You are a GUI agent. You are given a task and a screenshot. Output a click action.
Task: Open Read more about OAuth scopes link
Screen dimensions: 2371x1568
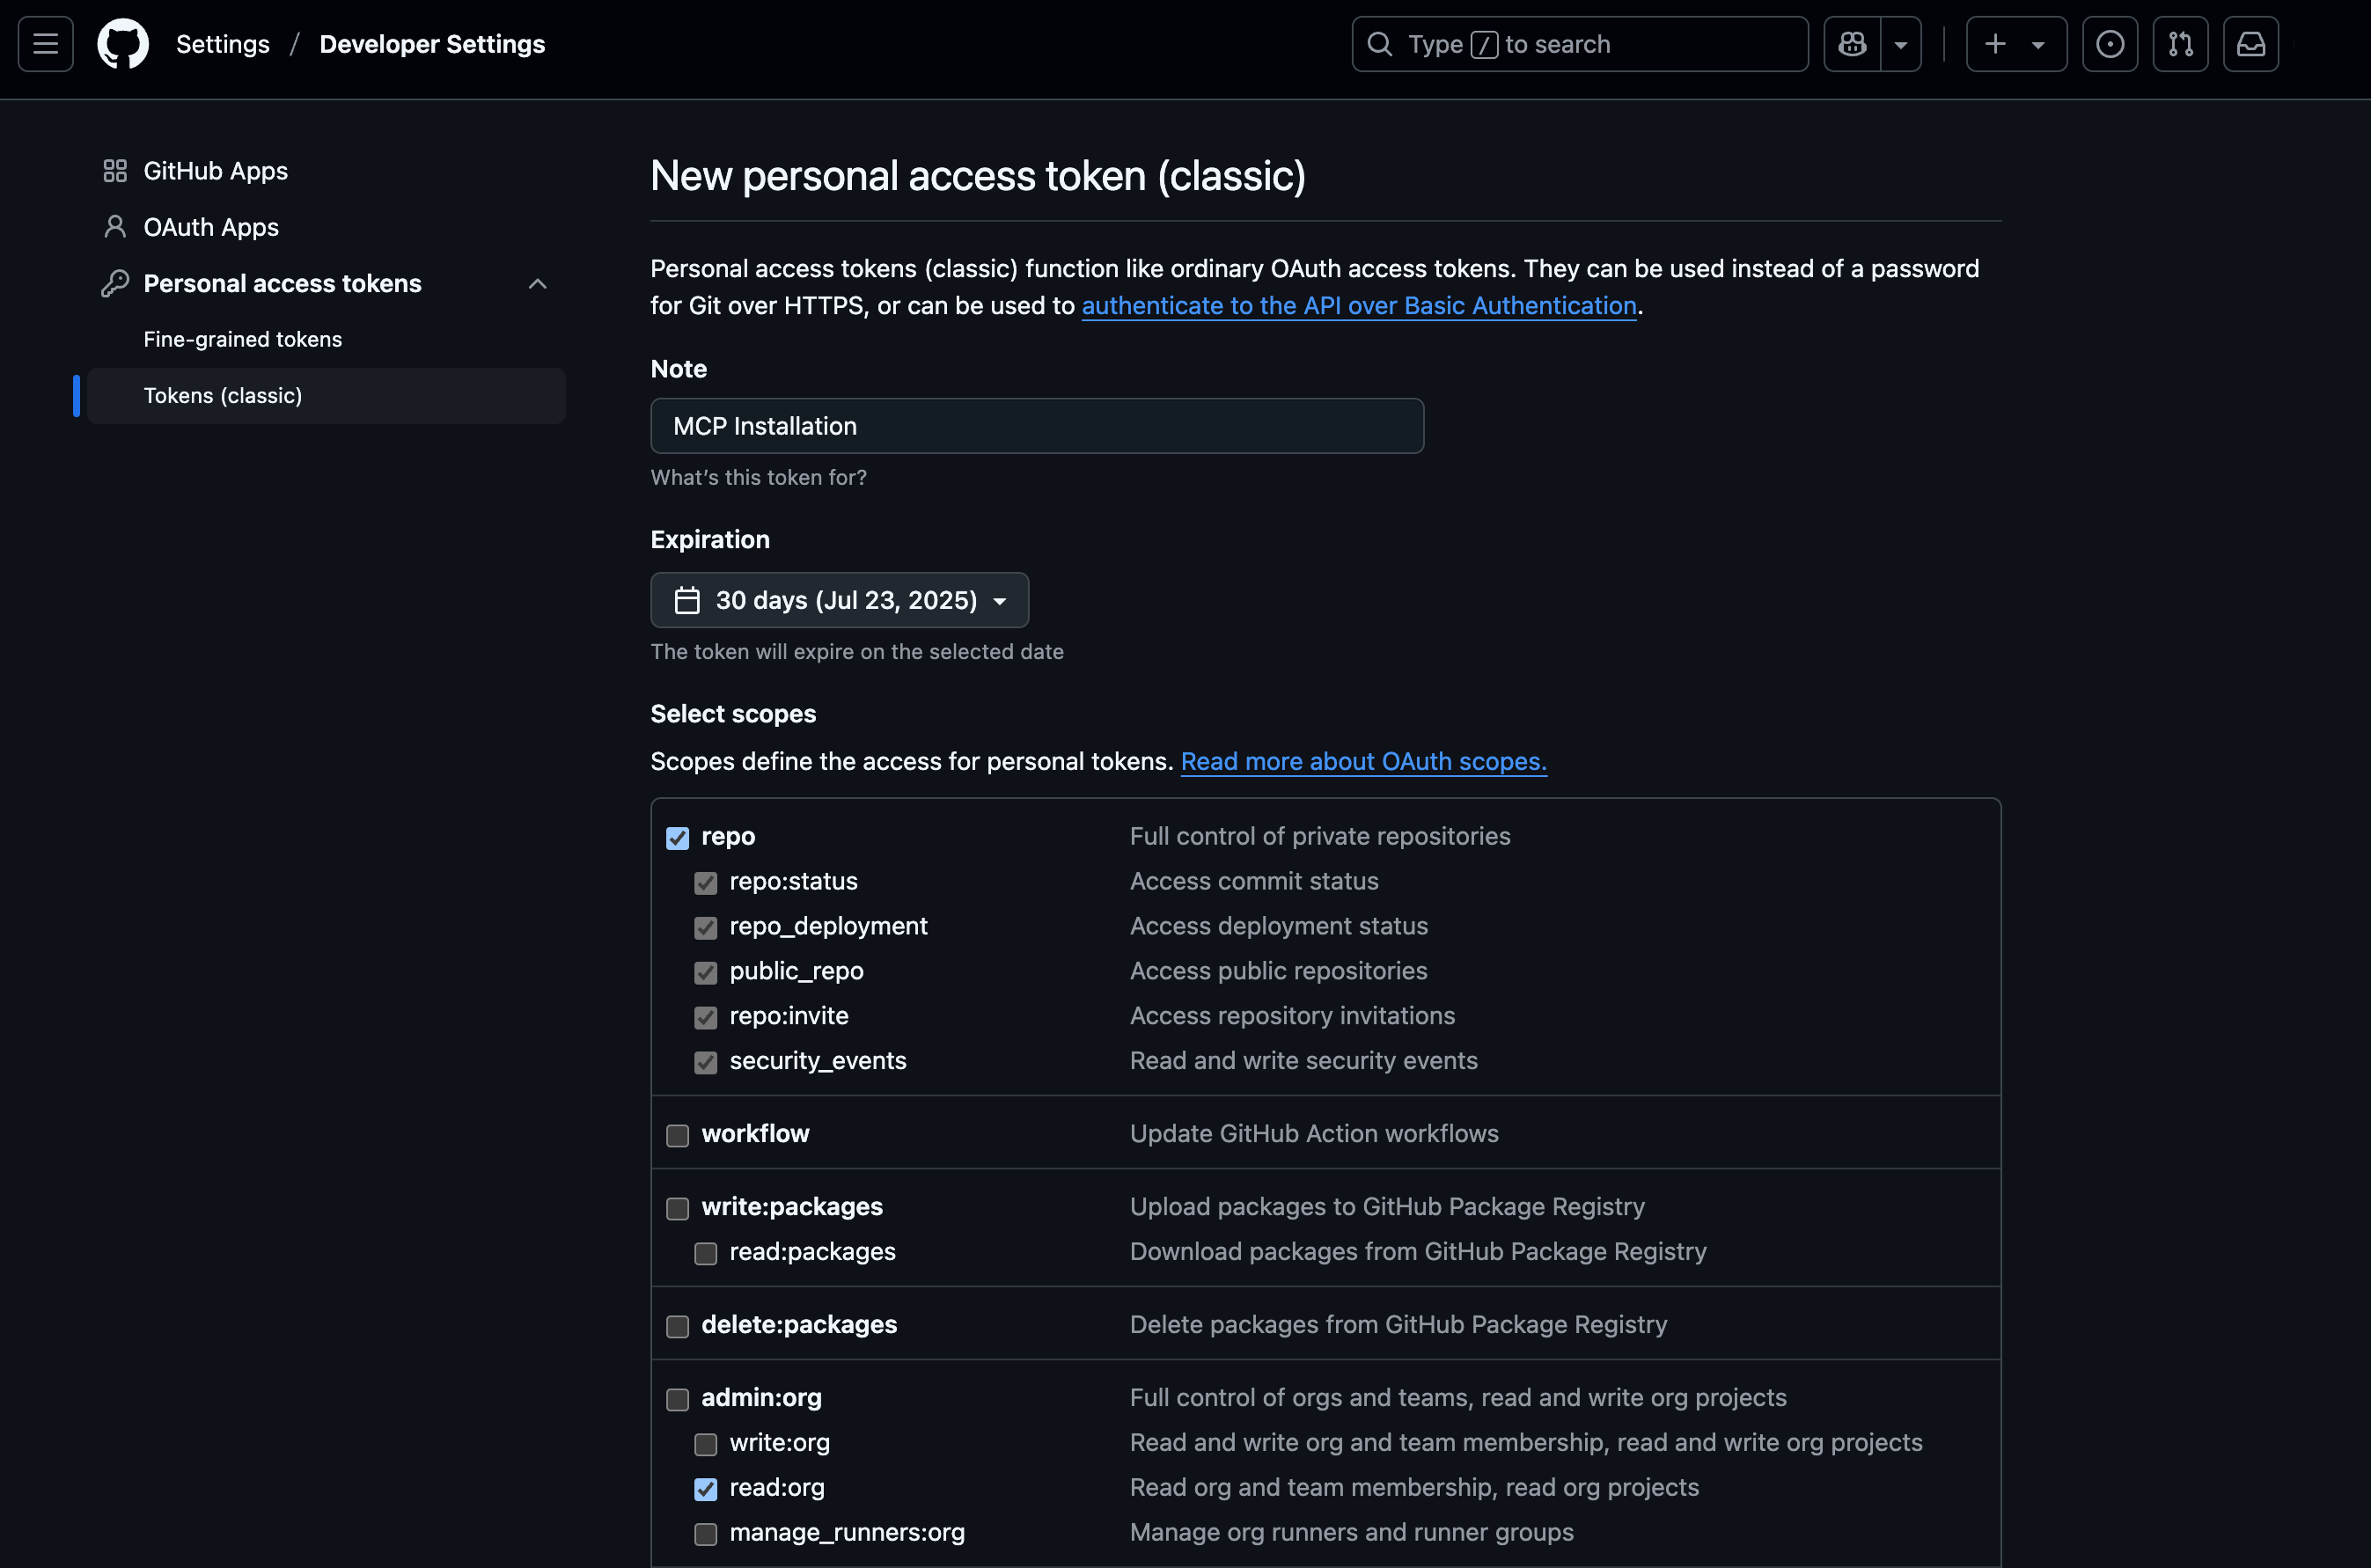click(x=1364, y=761)
